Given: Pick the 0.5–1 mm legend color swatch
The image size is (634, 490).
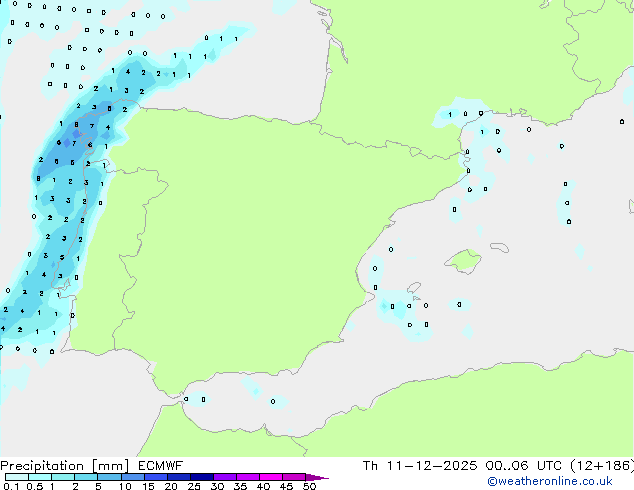Looking at the screenshot, I should 40,477.
